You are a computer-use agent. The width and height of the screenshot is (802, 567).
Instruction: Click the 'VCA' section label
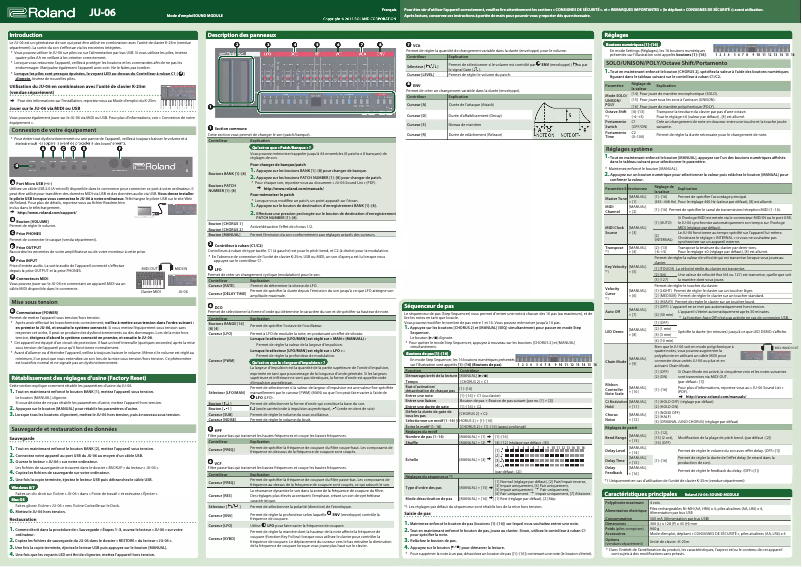click(413, 45)
